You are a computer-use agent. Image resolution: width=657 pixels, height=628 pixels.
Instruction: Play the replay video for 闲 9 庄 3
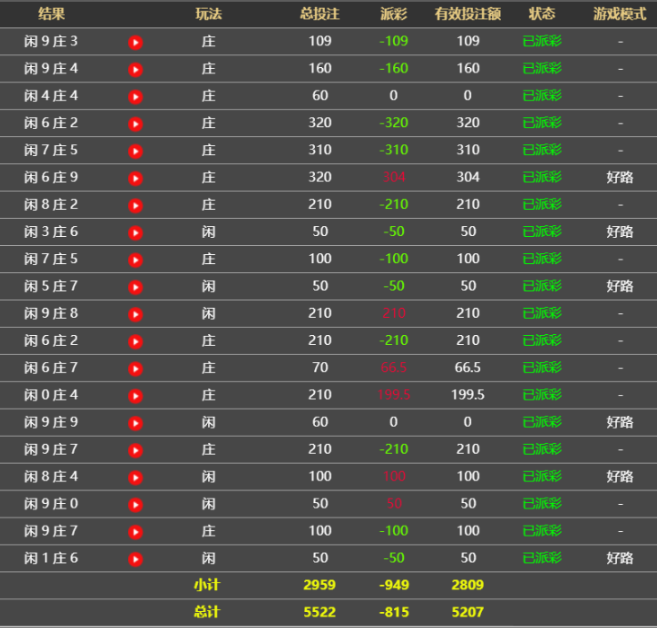136,42
